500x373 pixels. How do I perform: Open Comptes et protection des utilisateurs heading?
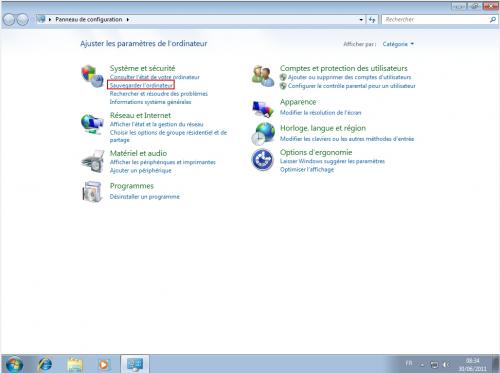coord(344,68)
